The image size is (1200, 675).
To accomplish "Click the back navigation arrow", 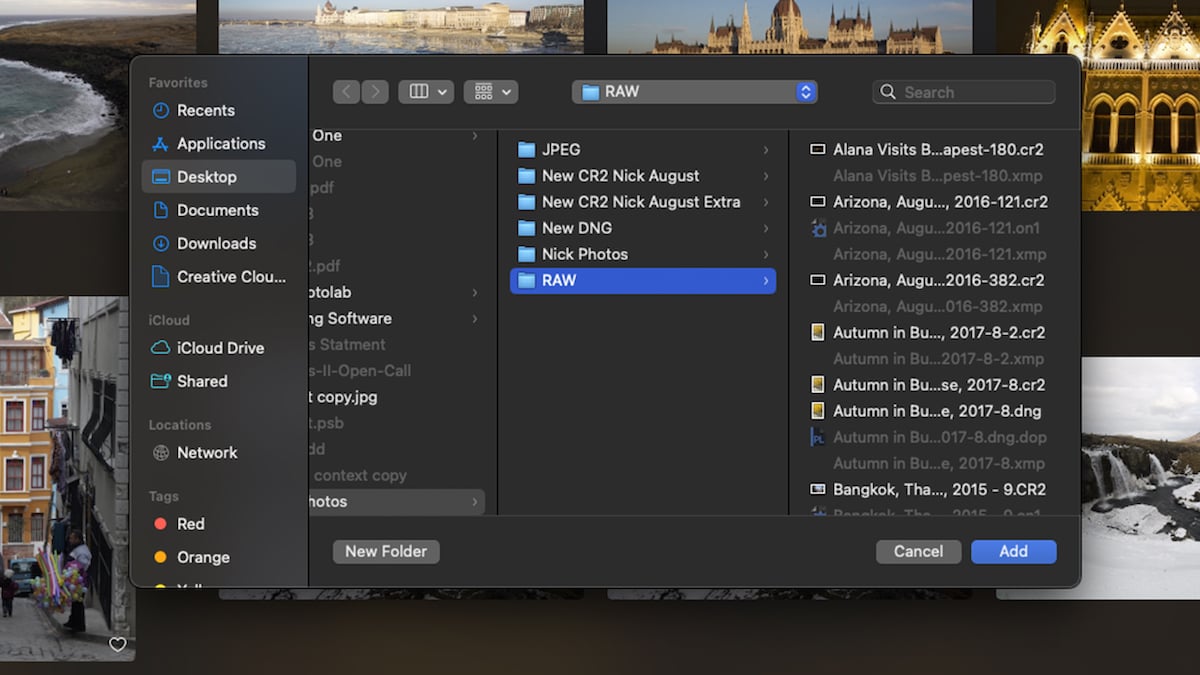I will click(345, 91).
